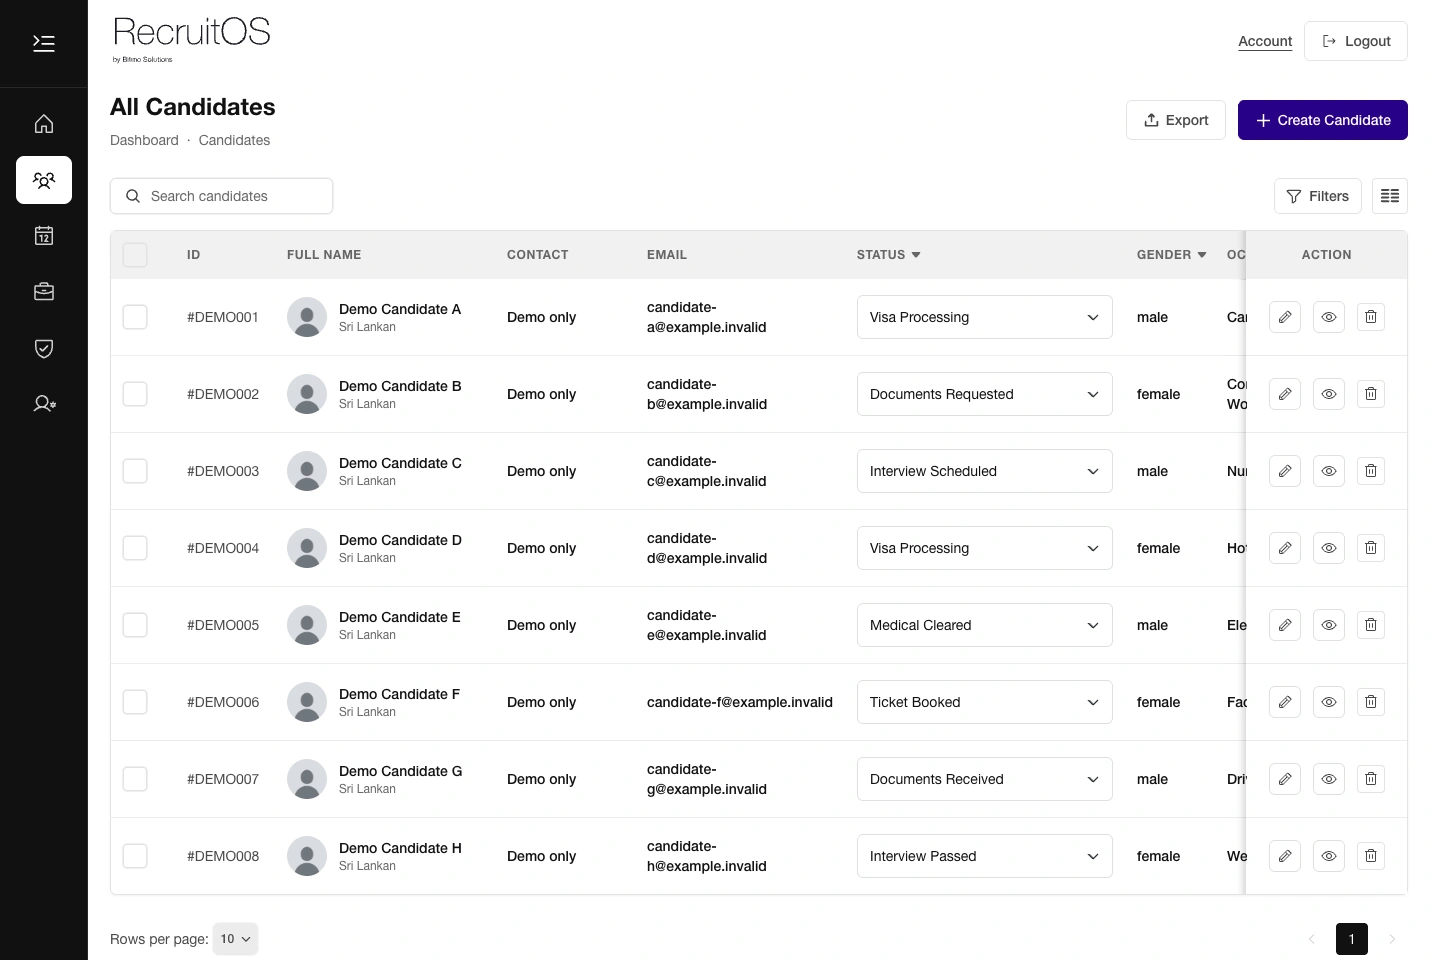
Task: View Demo Candidate B with eye icon
Action: (x=1329, y=394)
